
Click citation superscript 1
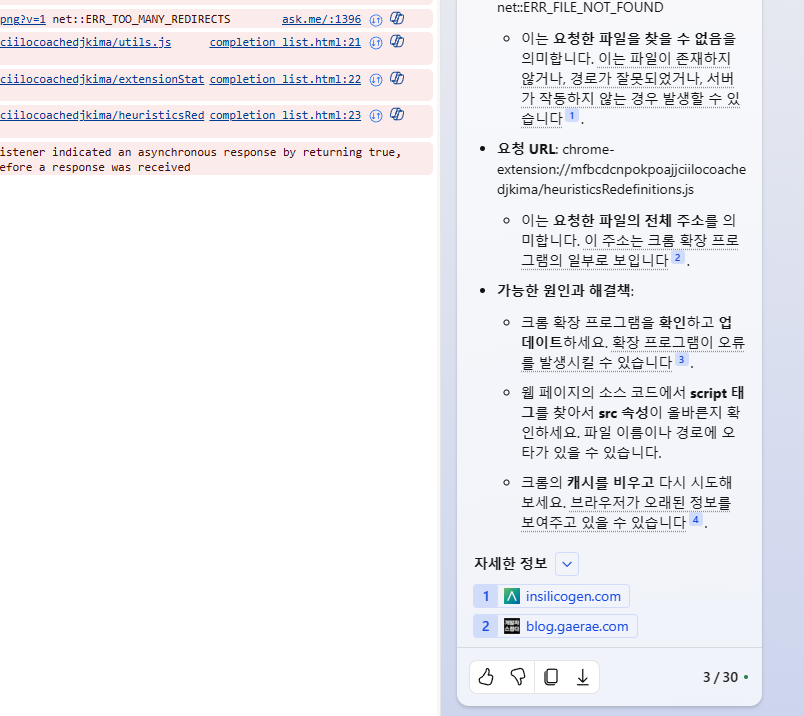(572, 115)
